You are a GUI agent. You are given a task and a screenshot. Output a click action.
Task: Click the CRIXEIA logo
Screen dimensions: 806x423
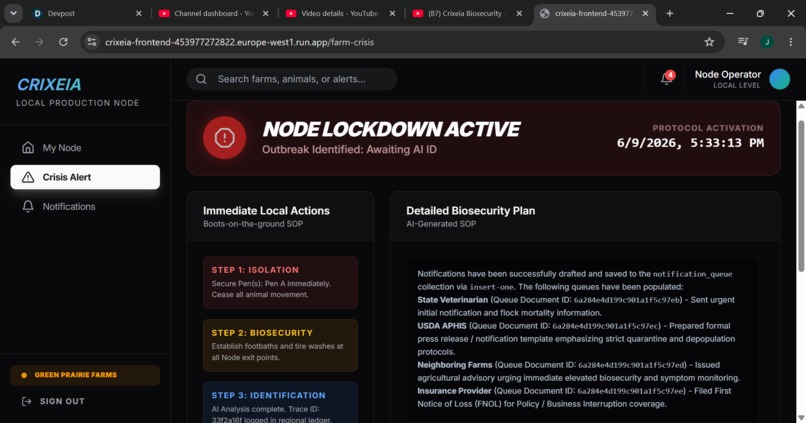point(49,84)
